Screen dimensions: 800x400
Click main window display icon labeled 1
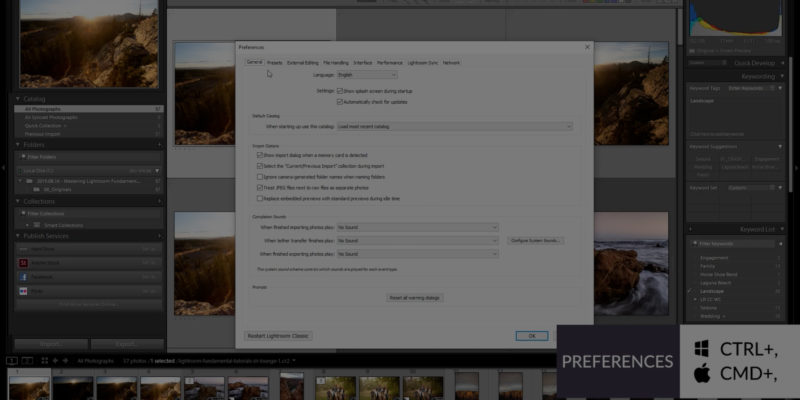coord(11,361)
